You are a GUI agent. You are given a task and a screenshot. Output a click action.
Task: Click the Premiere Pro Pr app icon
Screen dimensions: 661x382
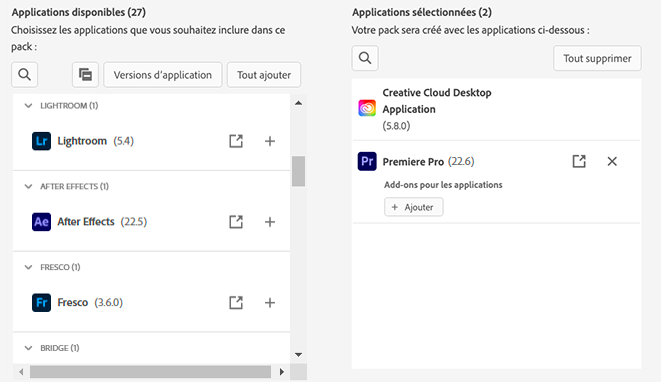point(367,161)
